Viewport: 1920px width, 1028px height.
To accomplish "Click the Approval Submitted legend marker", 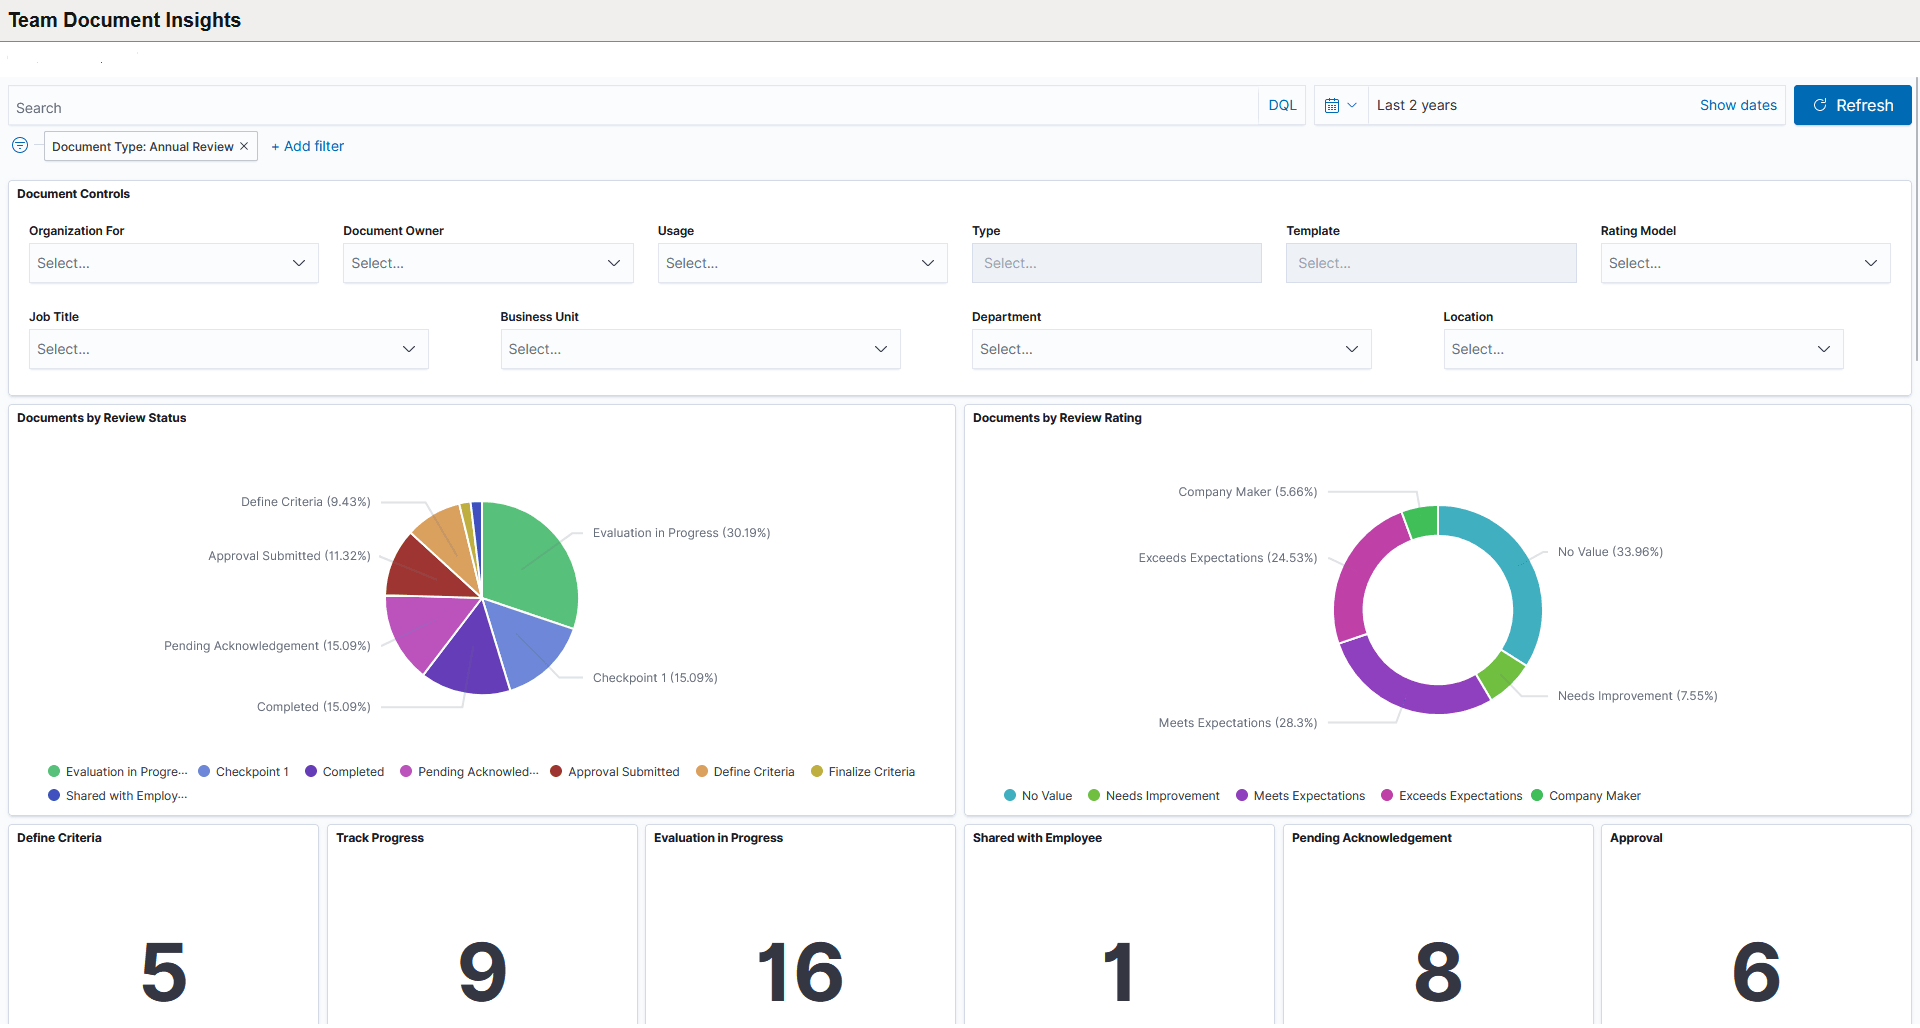I will (556, 771).
